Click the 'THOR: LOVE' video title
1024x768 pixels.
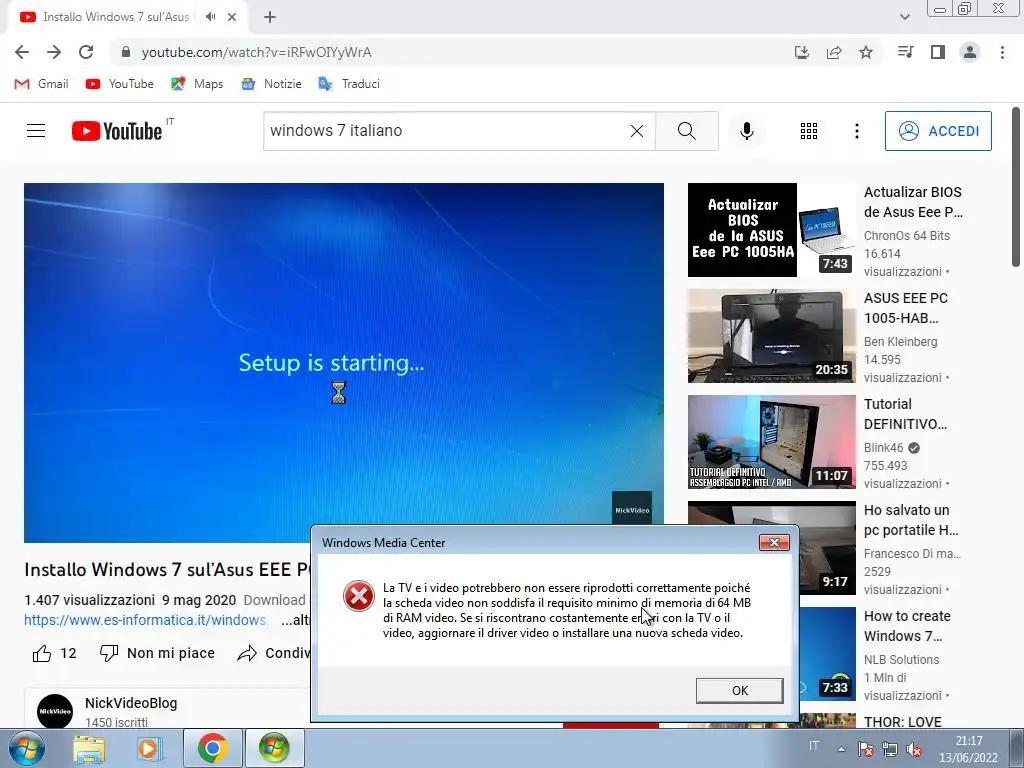click(903, 722)
